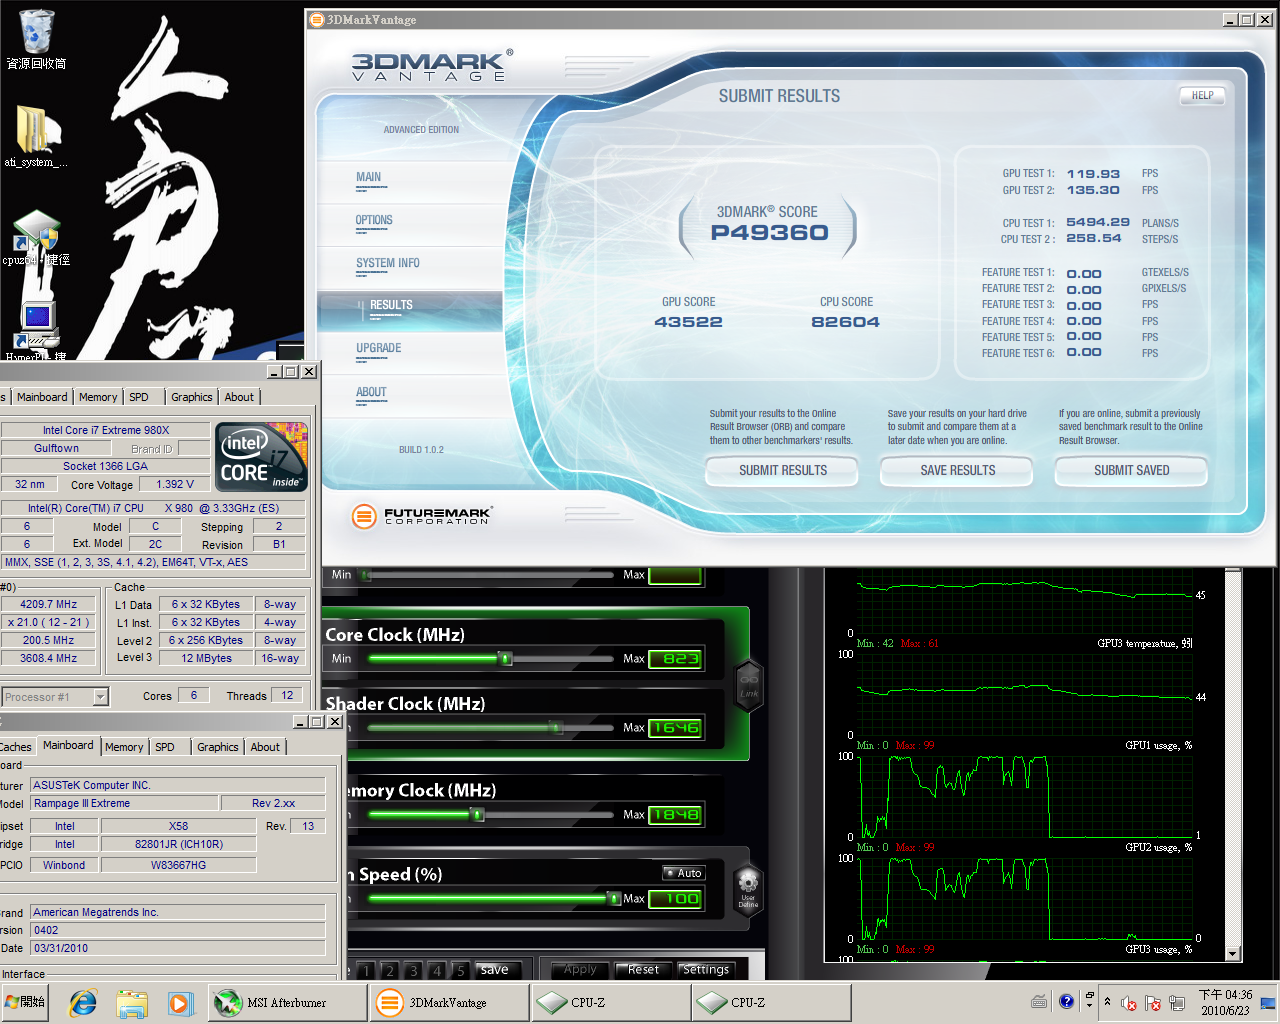
Task: Open SPD tab in CPU-Z processor window
Action: pyautogui.click(x=139, y=397)
